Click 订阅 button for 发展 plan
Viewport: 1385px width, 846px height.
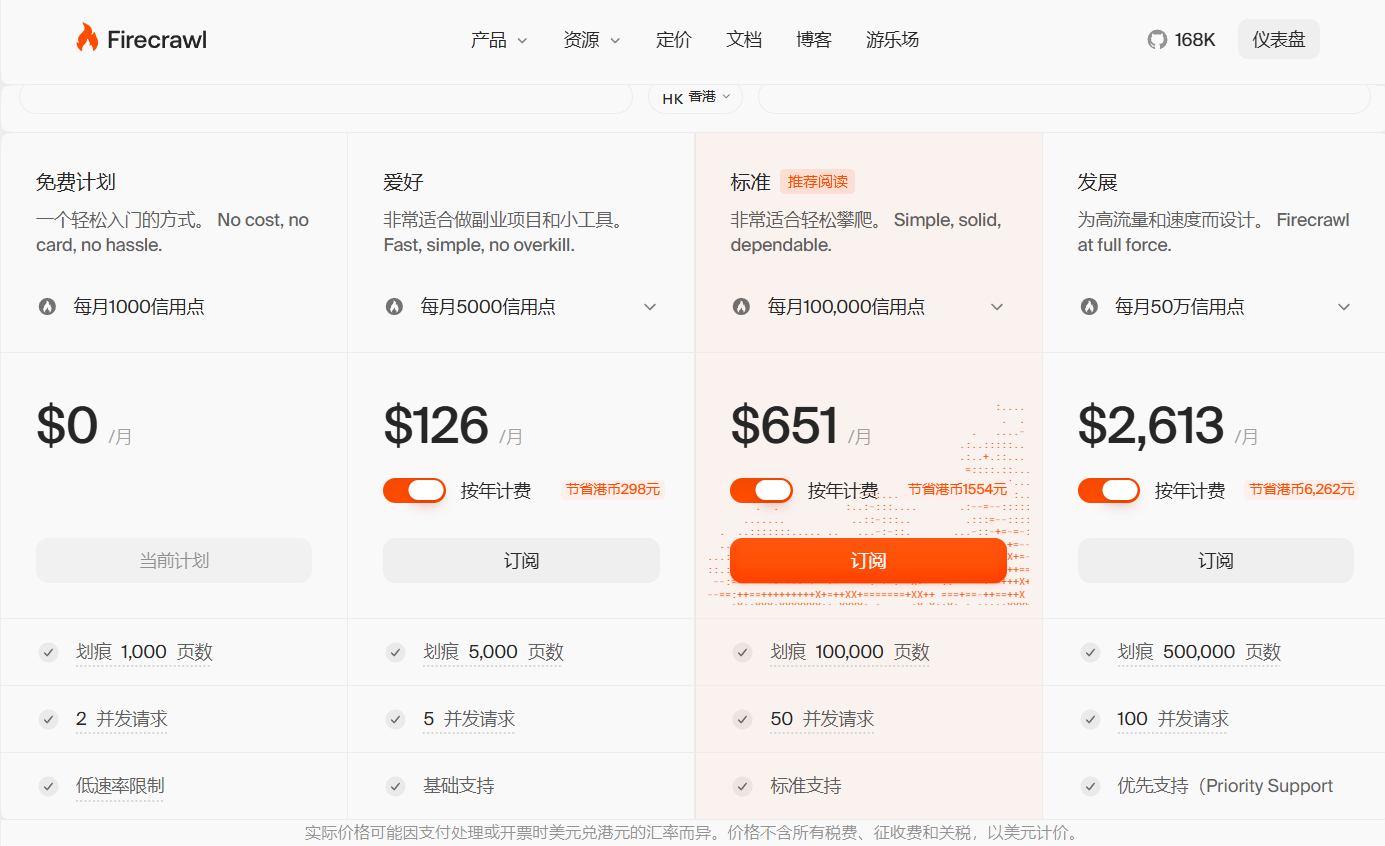[x=1216, y=560]
